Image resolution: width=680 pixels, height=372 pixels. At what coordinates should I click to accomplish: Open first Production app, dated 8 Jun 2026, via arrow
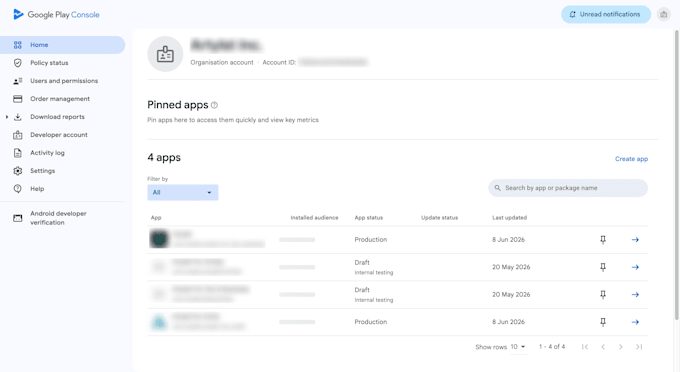(x=635, y=239)
